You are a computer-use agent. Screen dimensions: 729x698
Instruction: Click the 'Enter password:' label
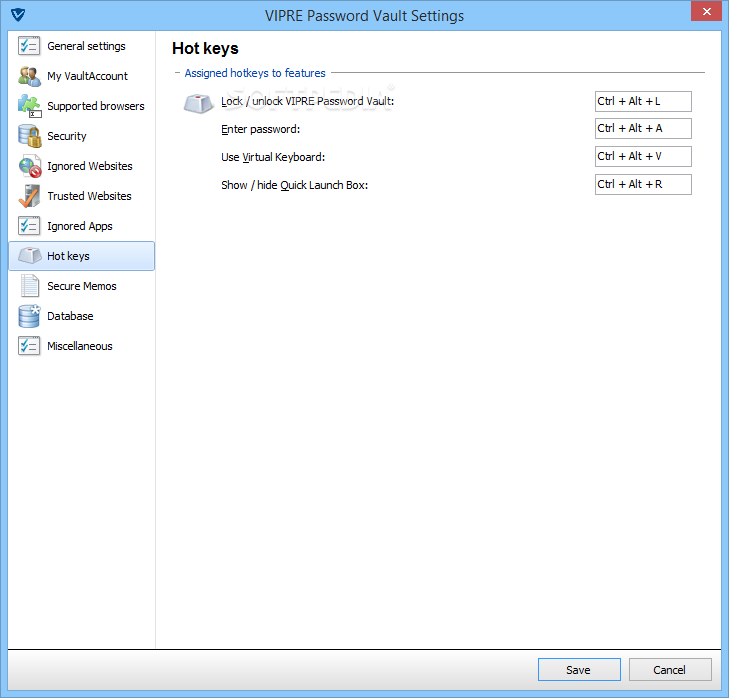260,129
